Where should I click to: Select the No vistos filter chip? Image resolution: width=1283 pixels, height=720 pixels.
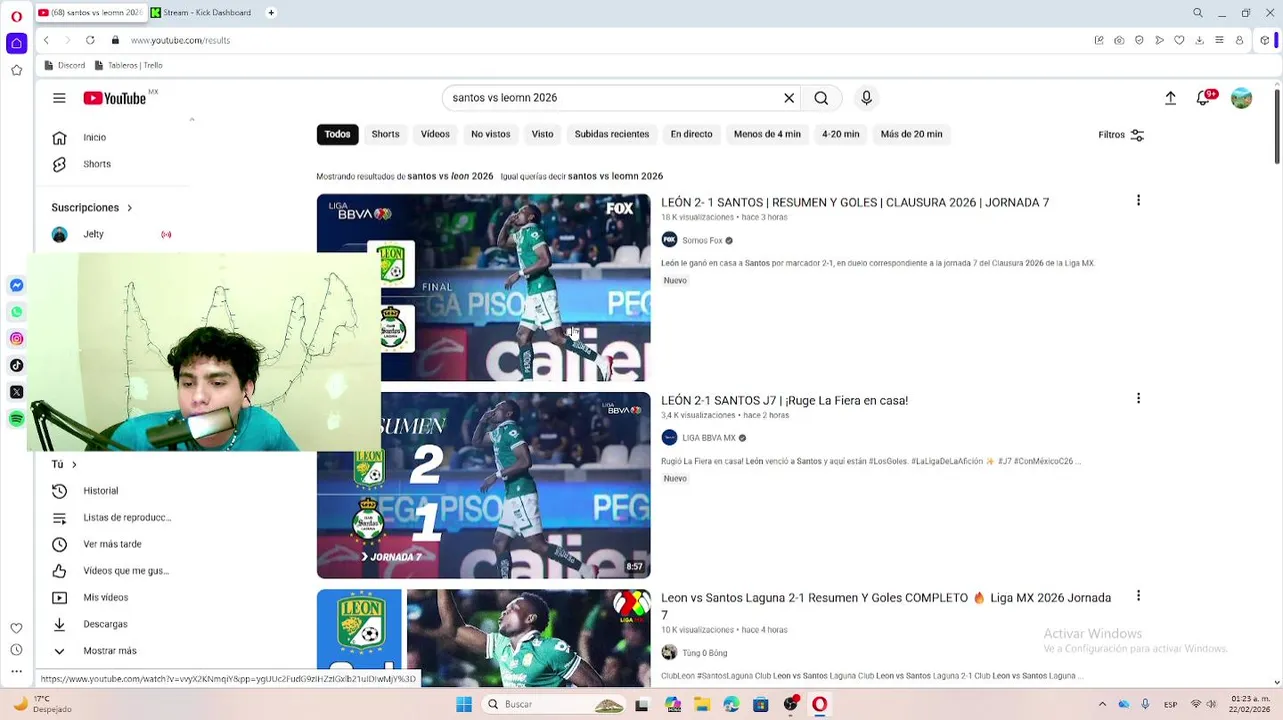pos(491,134)
